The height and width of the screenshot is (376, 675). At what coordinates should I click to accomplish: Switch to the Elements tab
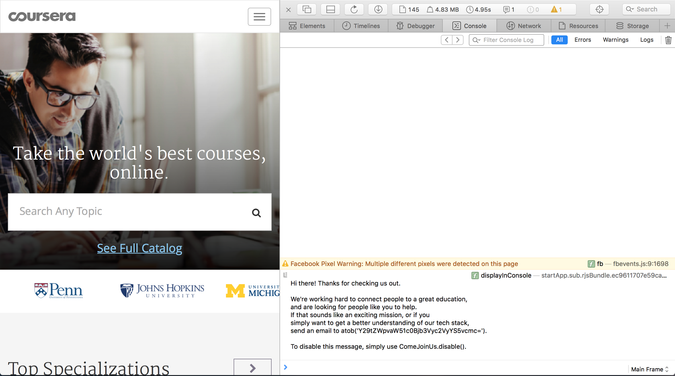307,26
